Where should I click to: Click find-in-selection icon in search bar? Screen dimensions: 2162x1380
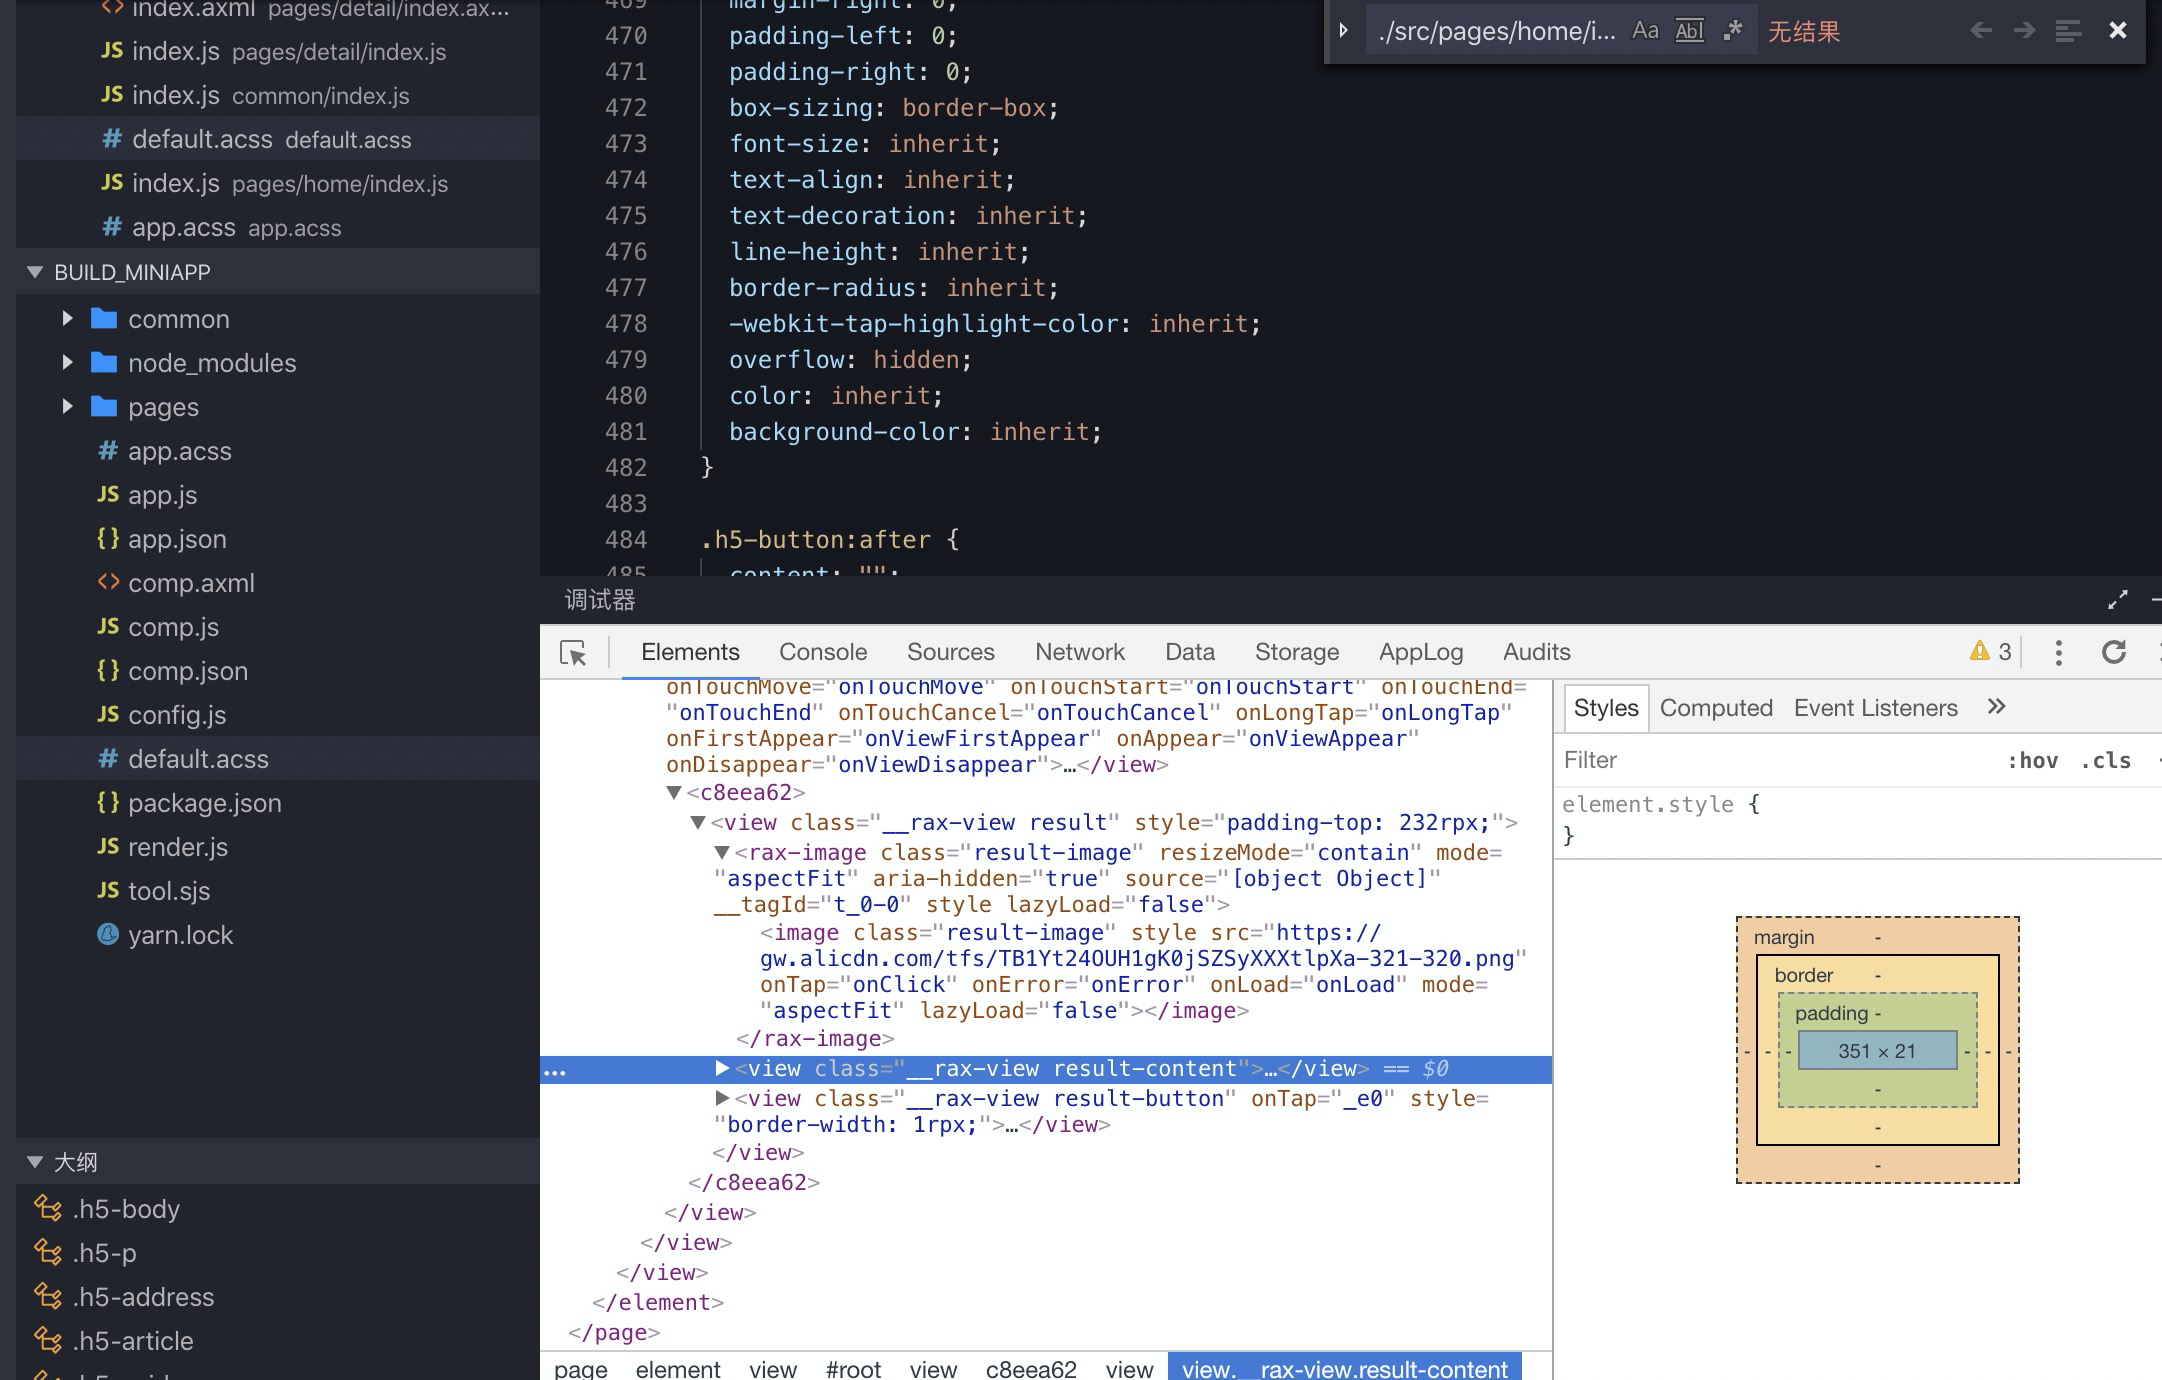click(2068, 31)
